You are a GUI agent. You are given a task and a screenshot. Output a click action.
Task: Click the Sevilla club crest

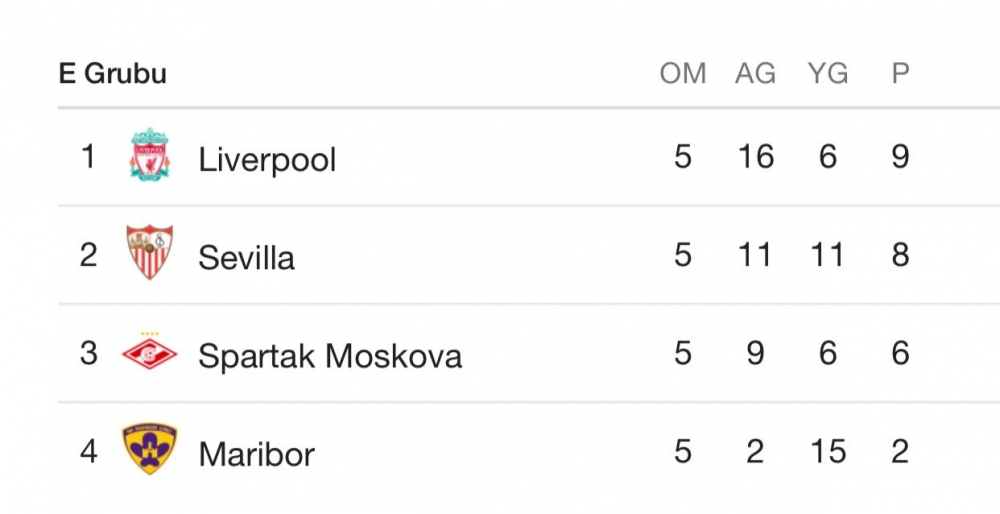click(150, 253)
